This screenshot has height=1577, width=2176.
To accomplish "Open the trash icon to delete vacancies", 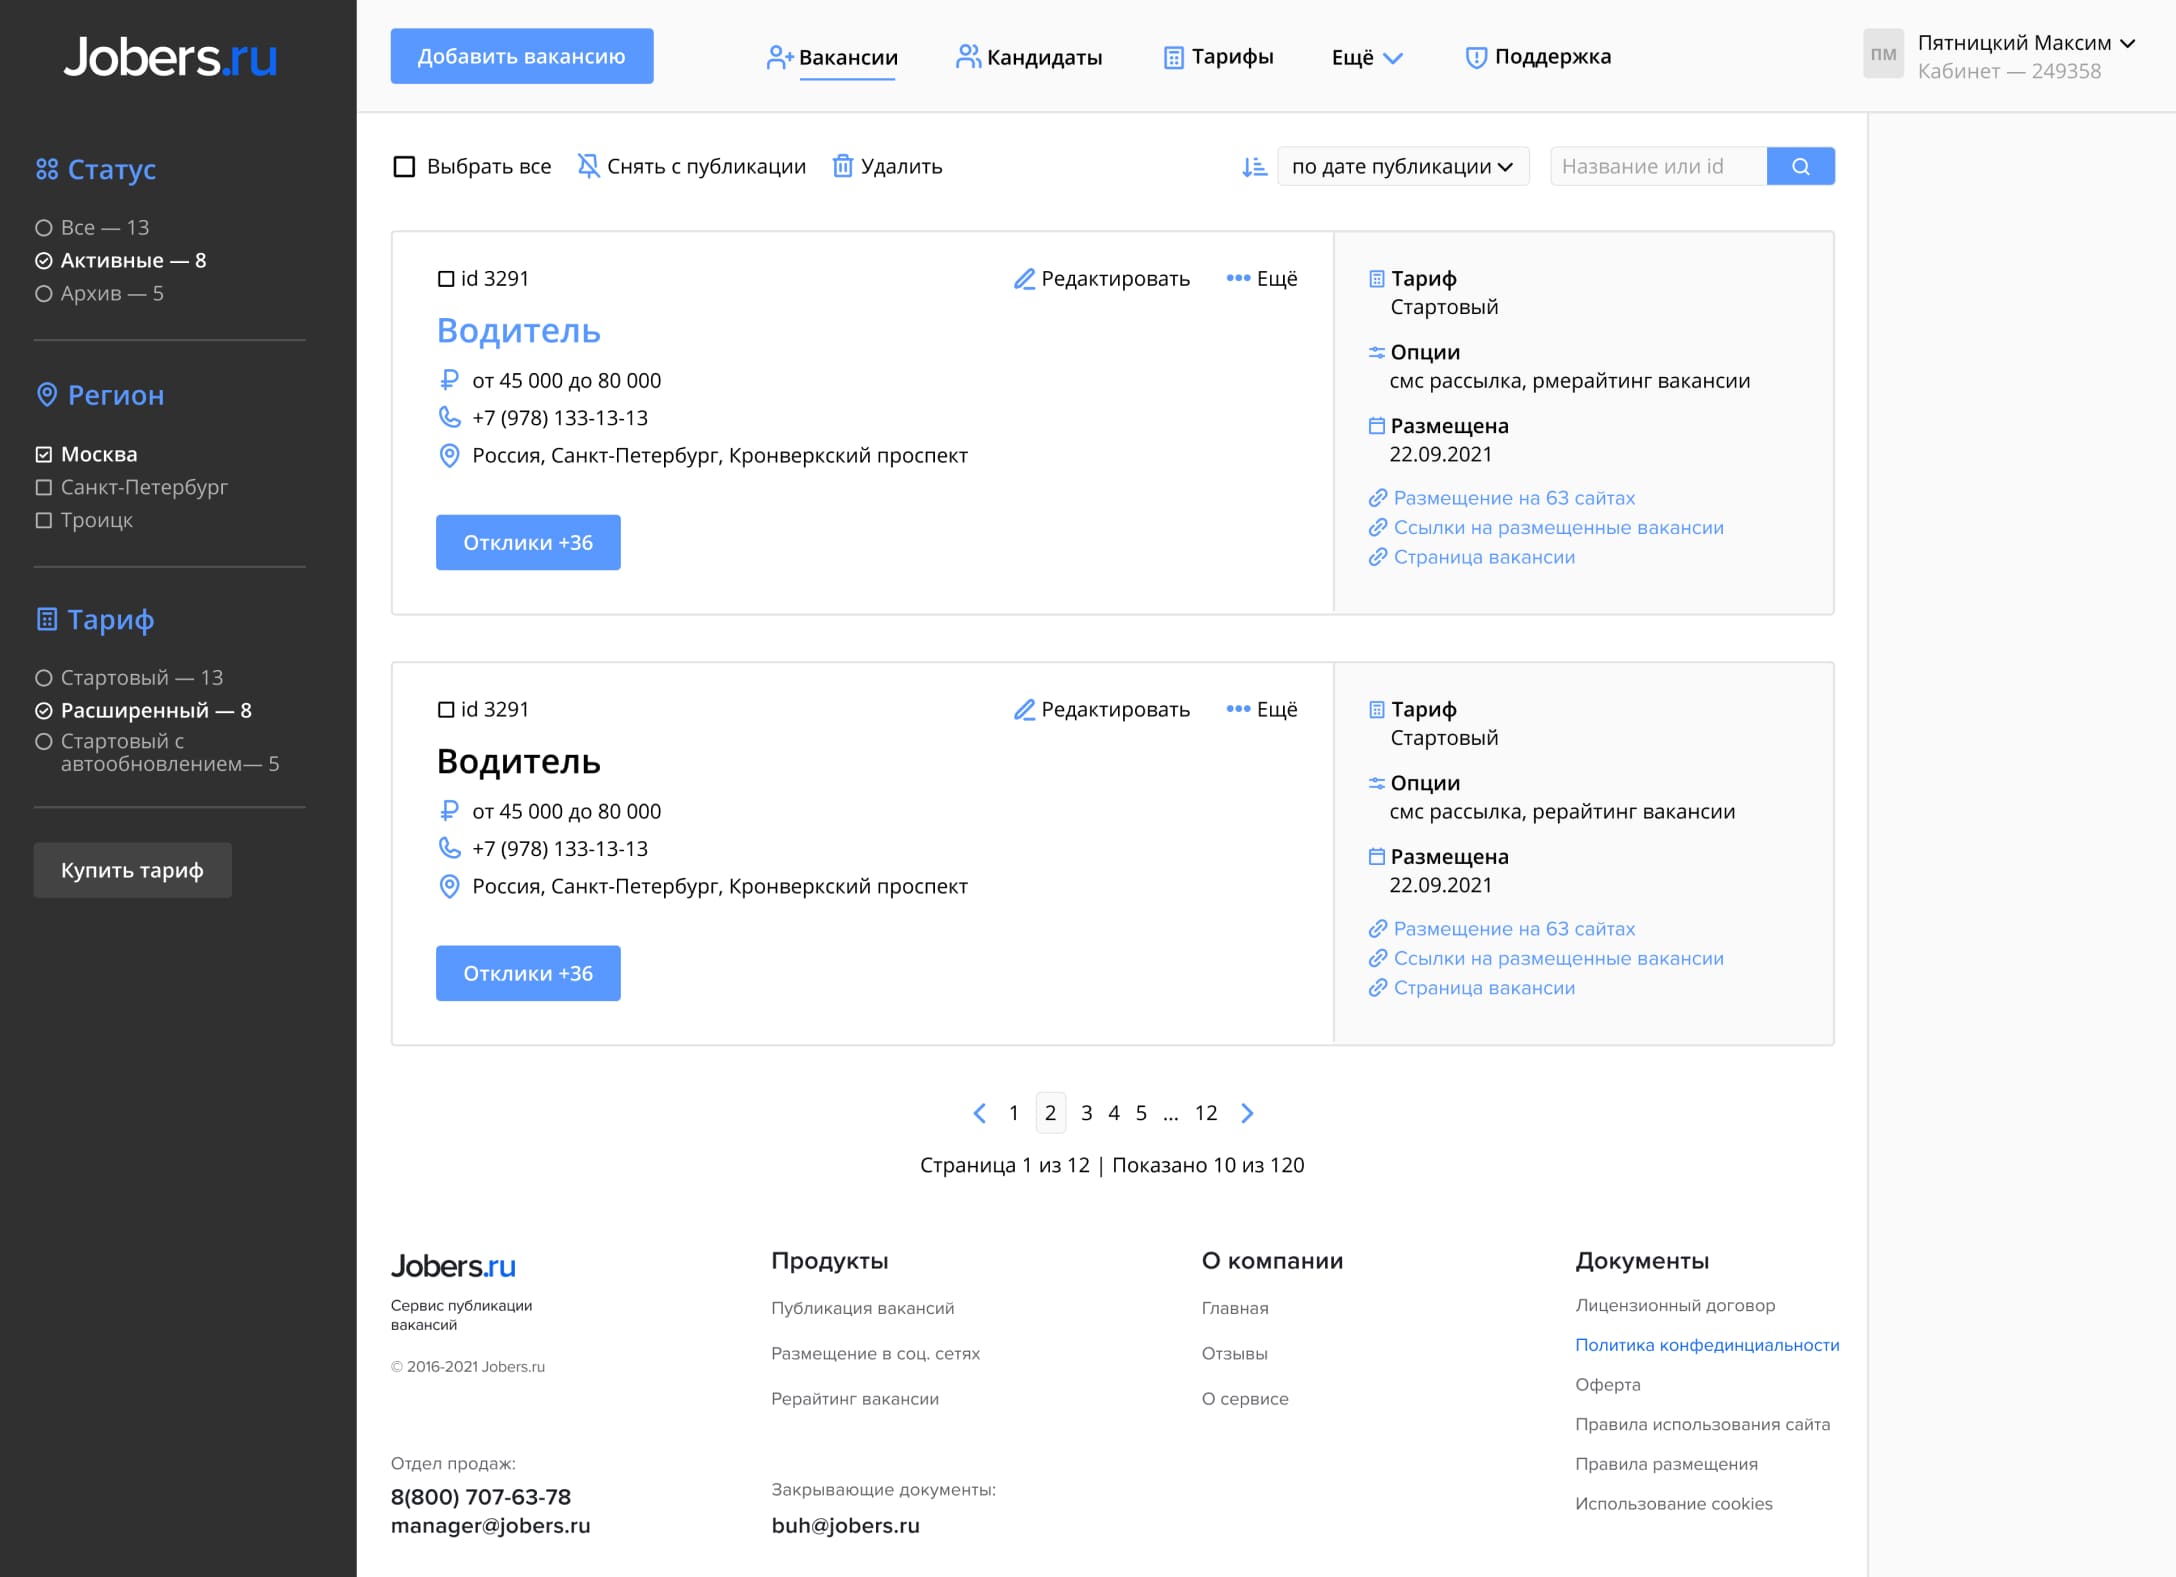I will [843, 166].
